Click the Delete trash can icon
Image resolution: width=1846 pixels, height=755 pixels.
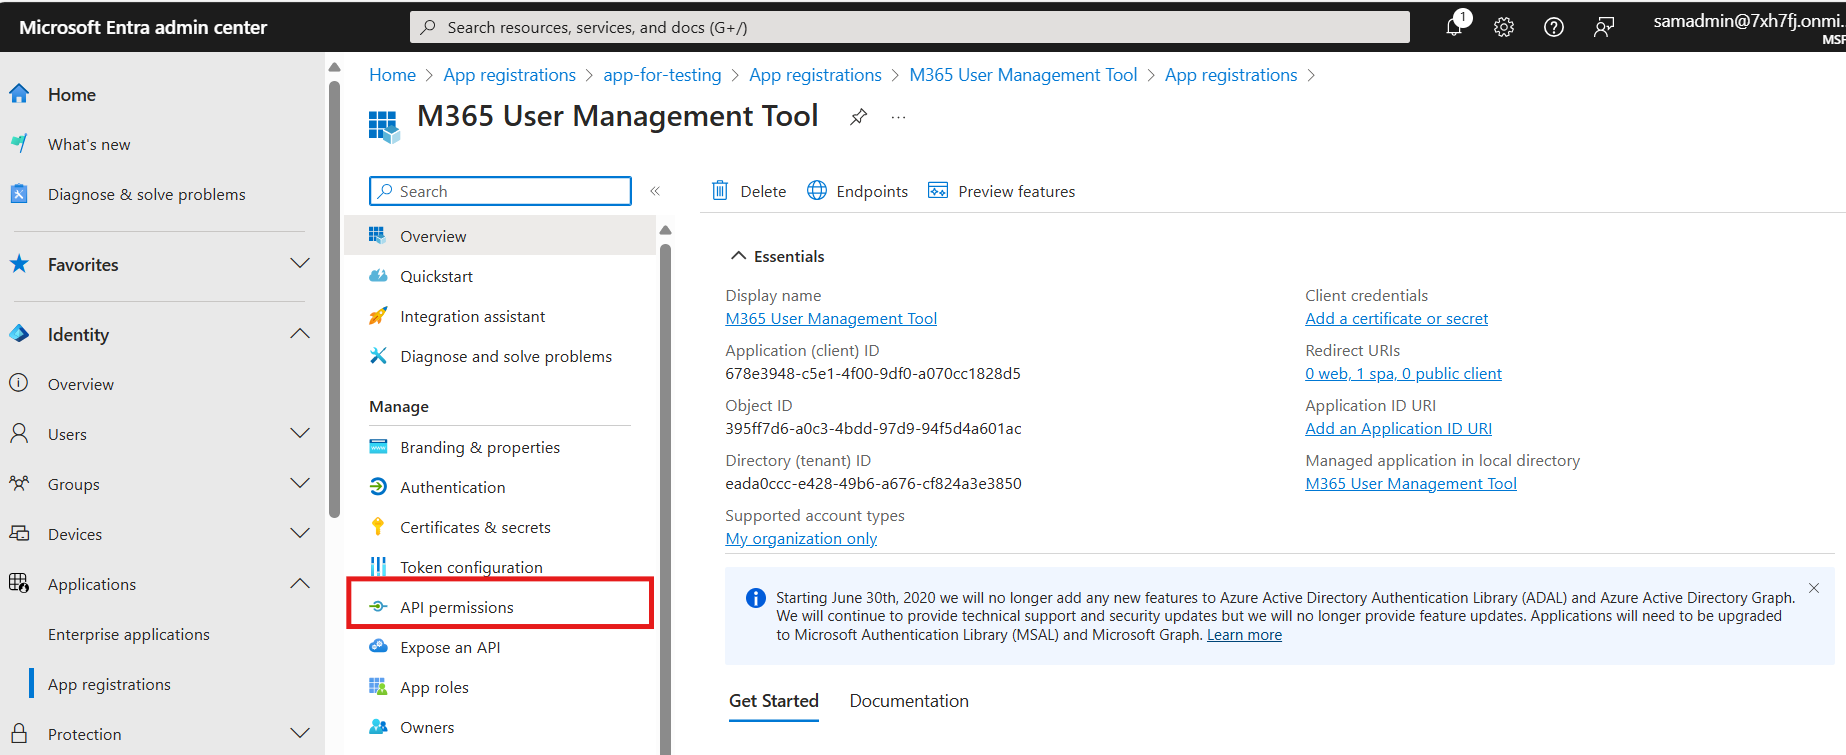[720, 190]
